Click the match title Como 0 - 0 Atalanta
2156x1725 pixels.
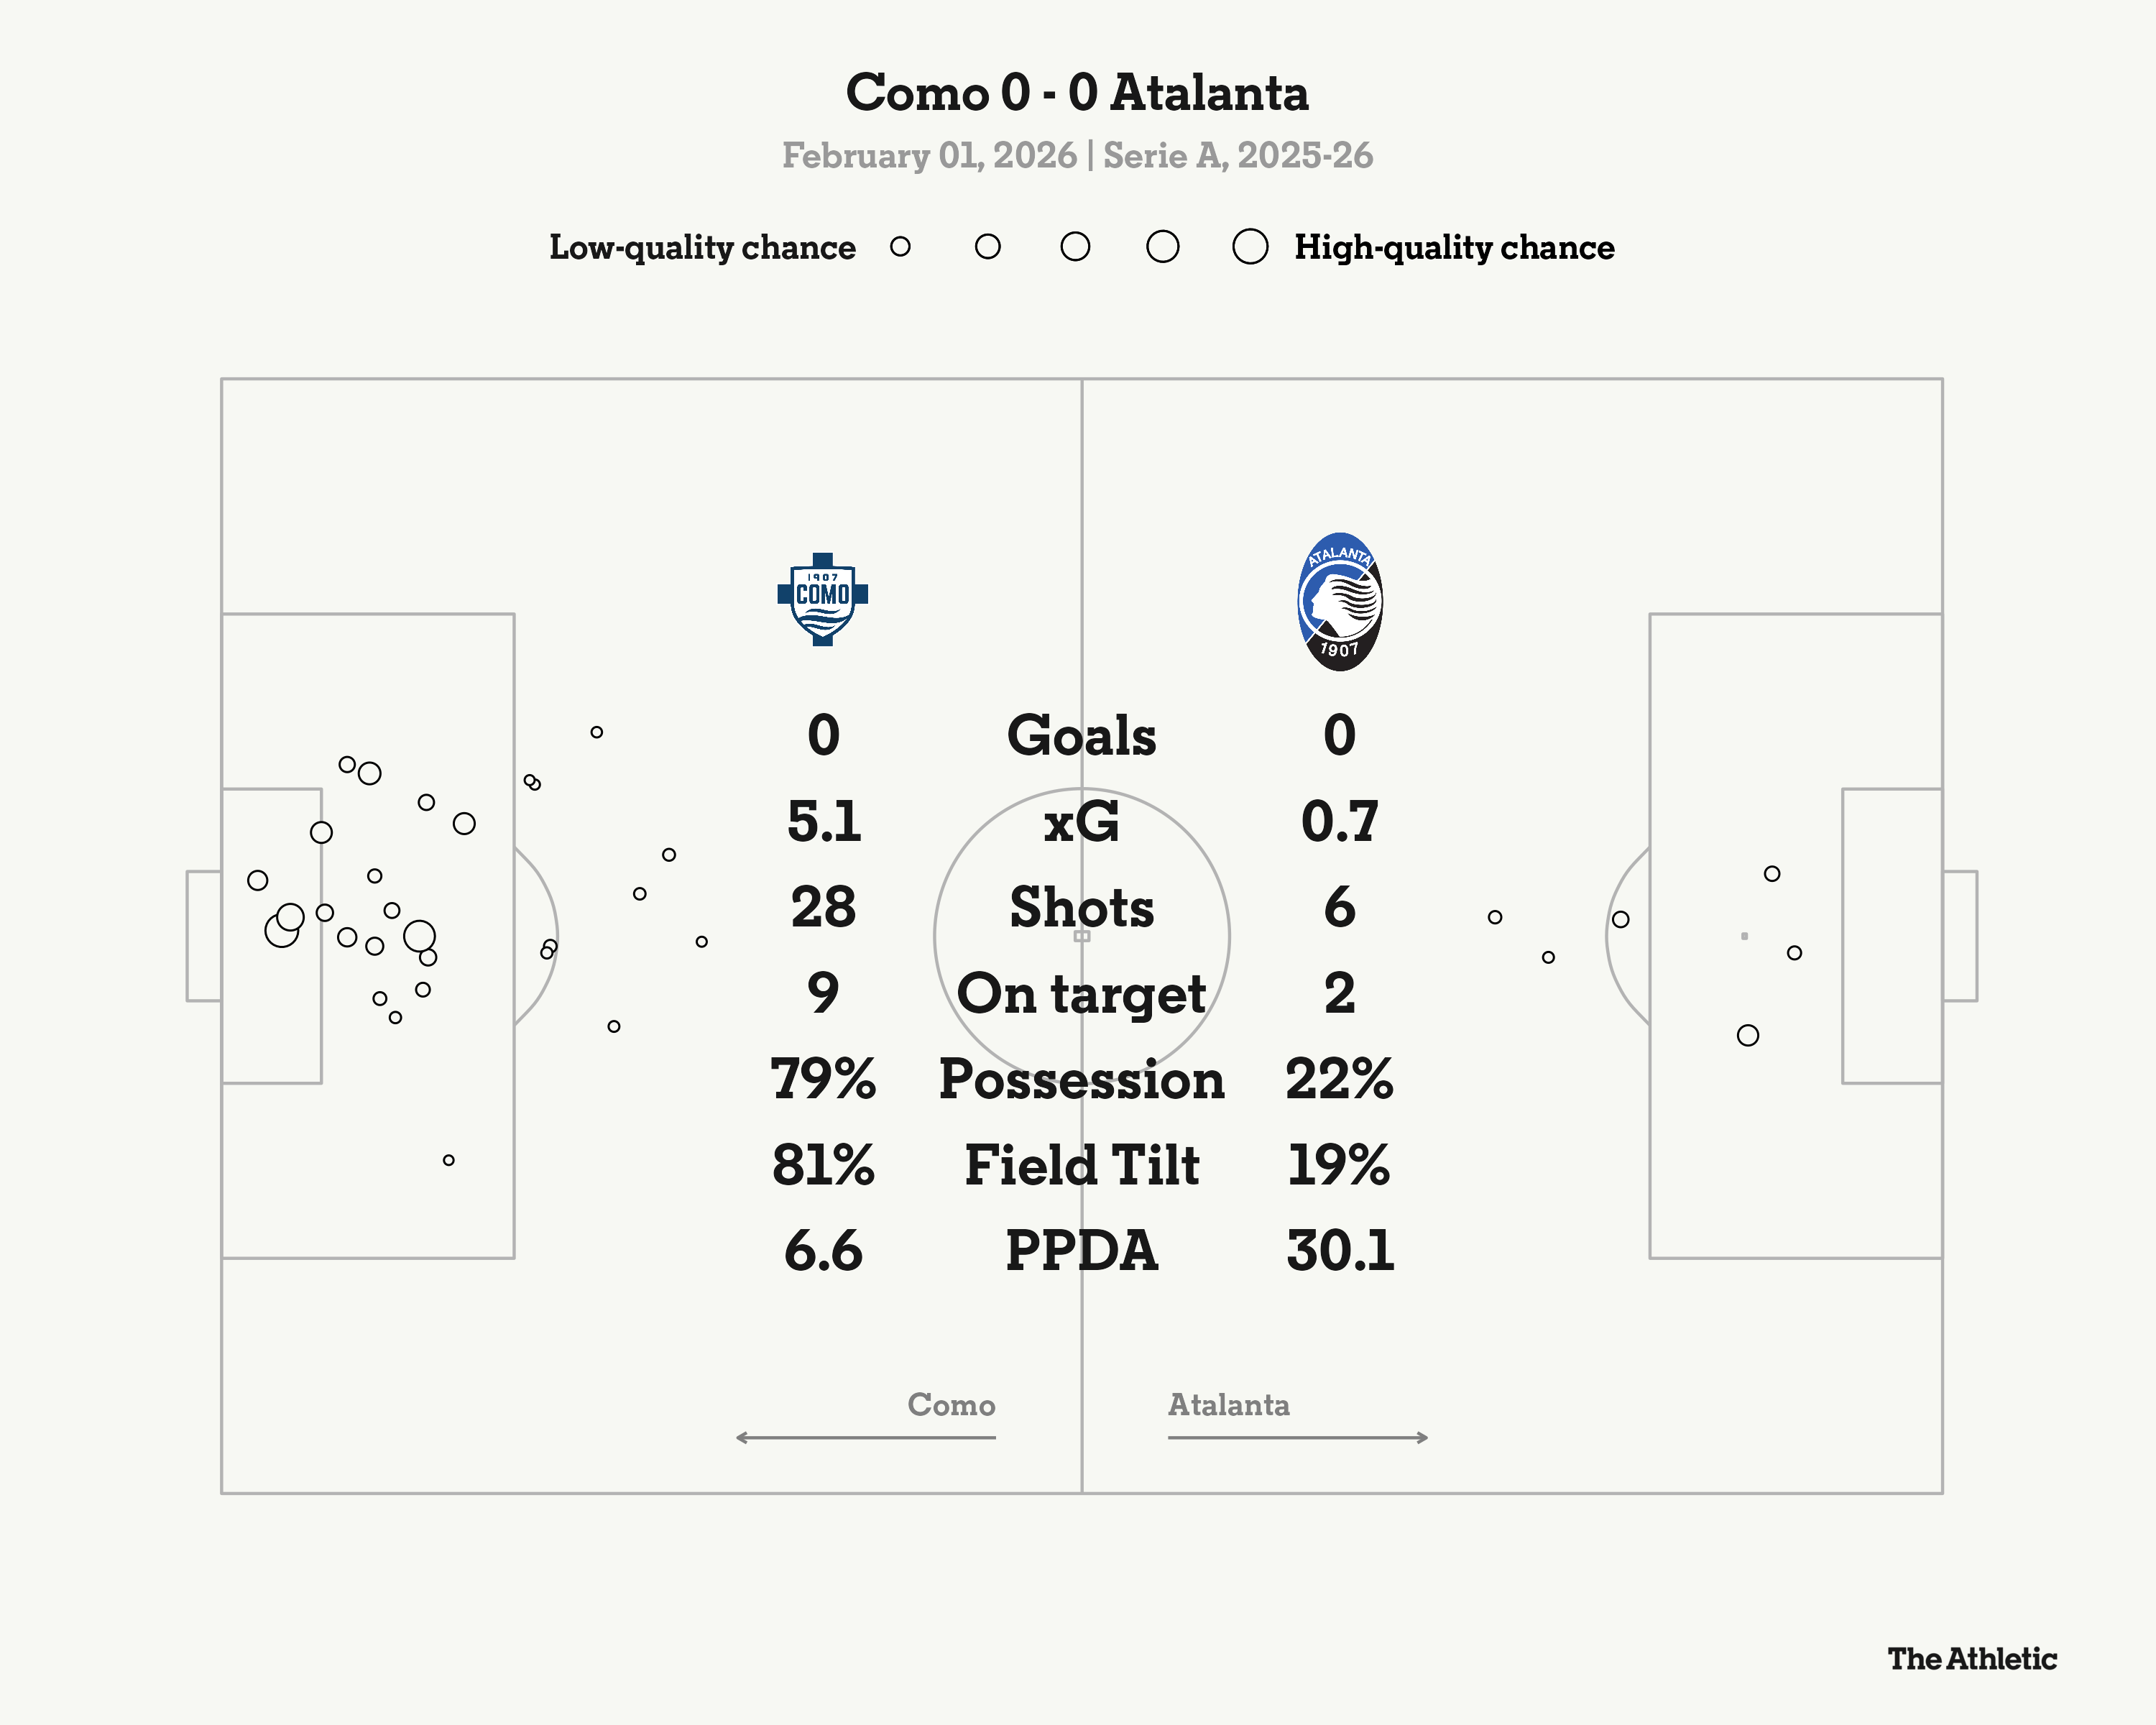coord(1077,93)
